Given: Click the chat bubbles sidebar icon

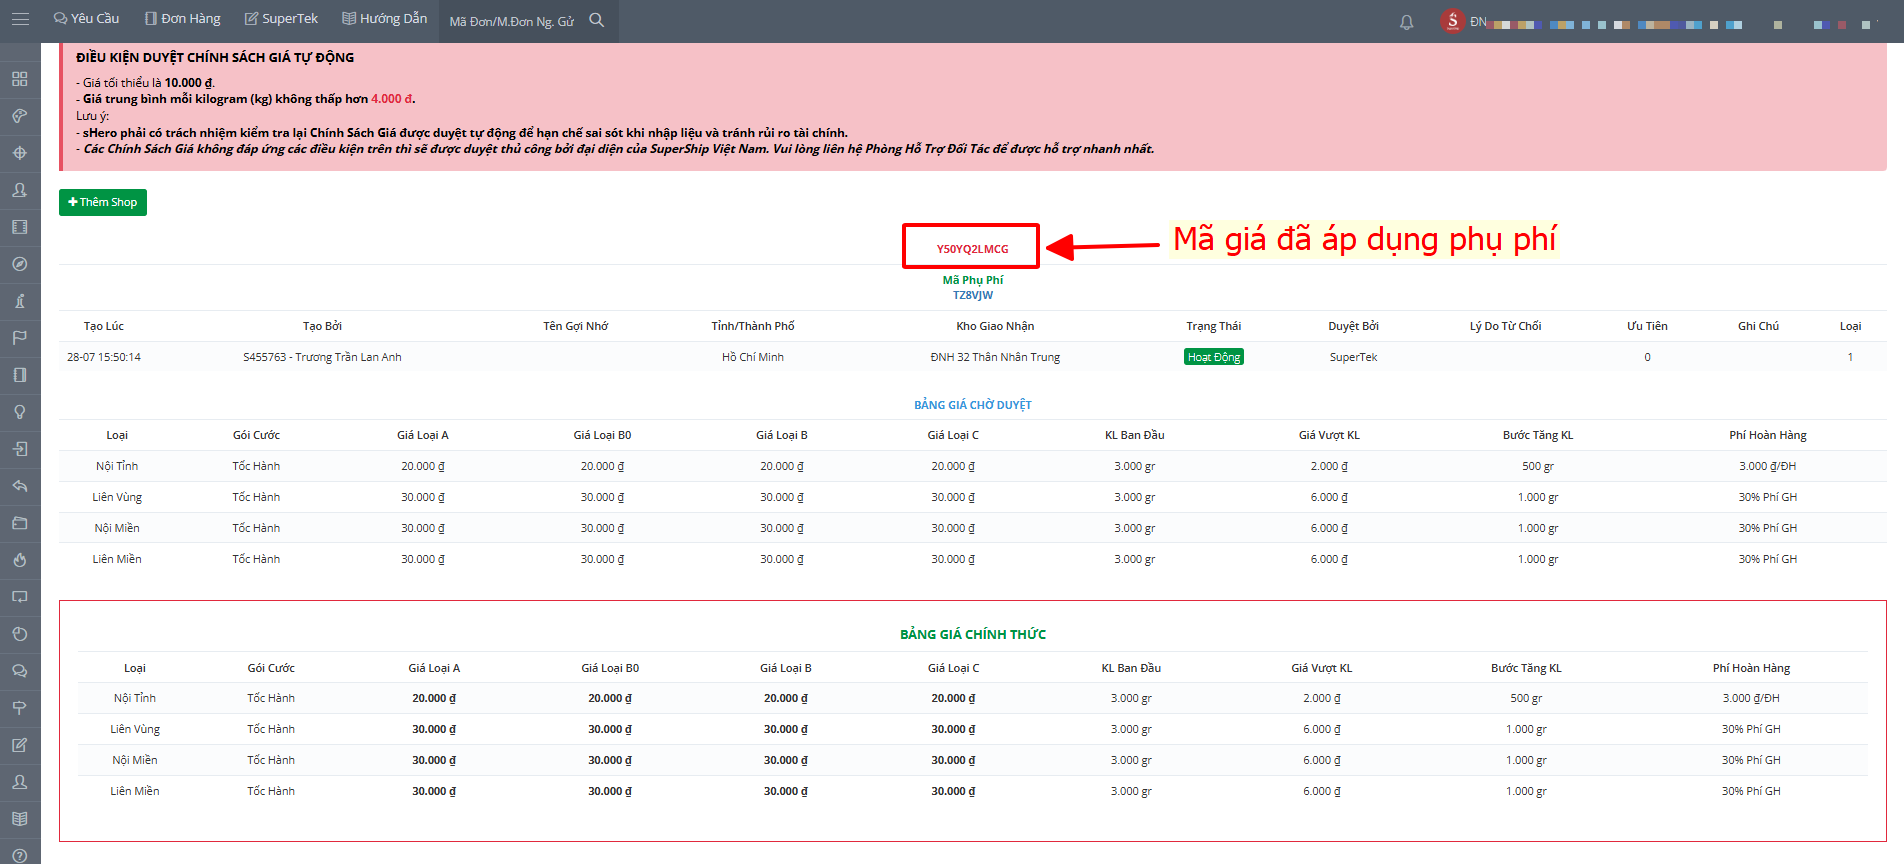Looking at the screenshot, I should click(20, 671).
